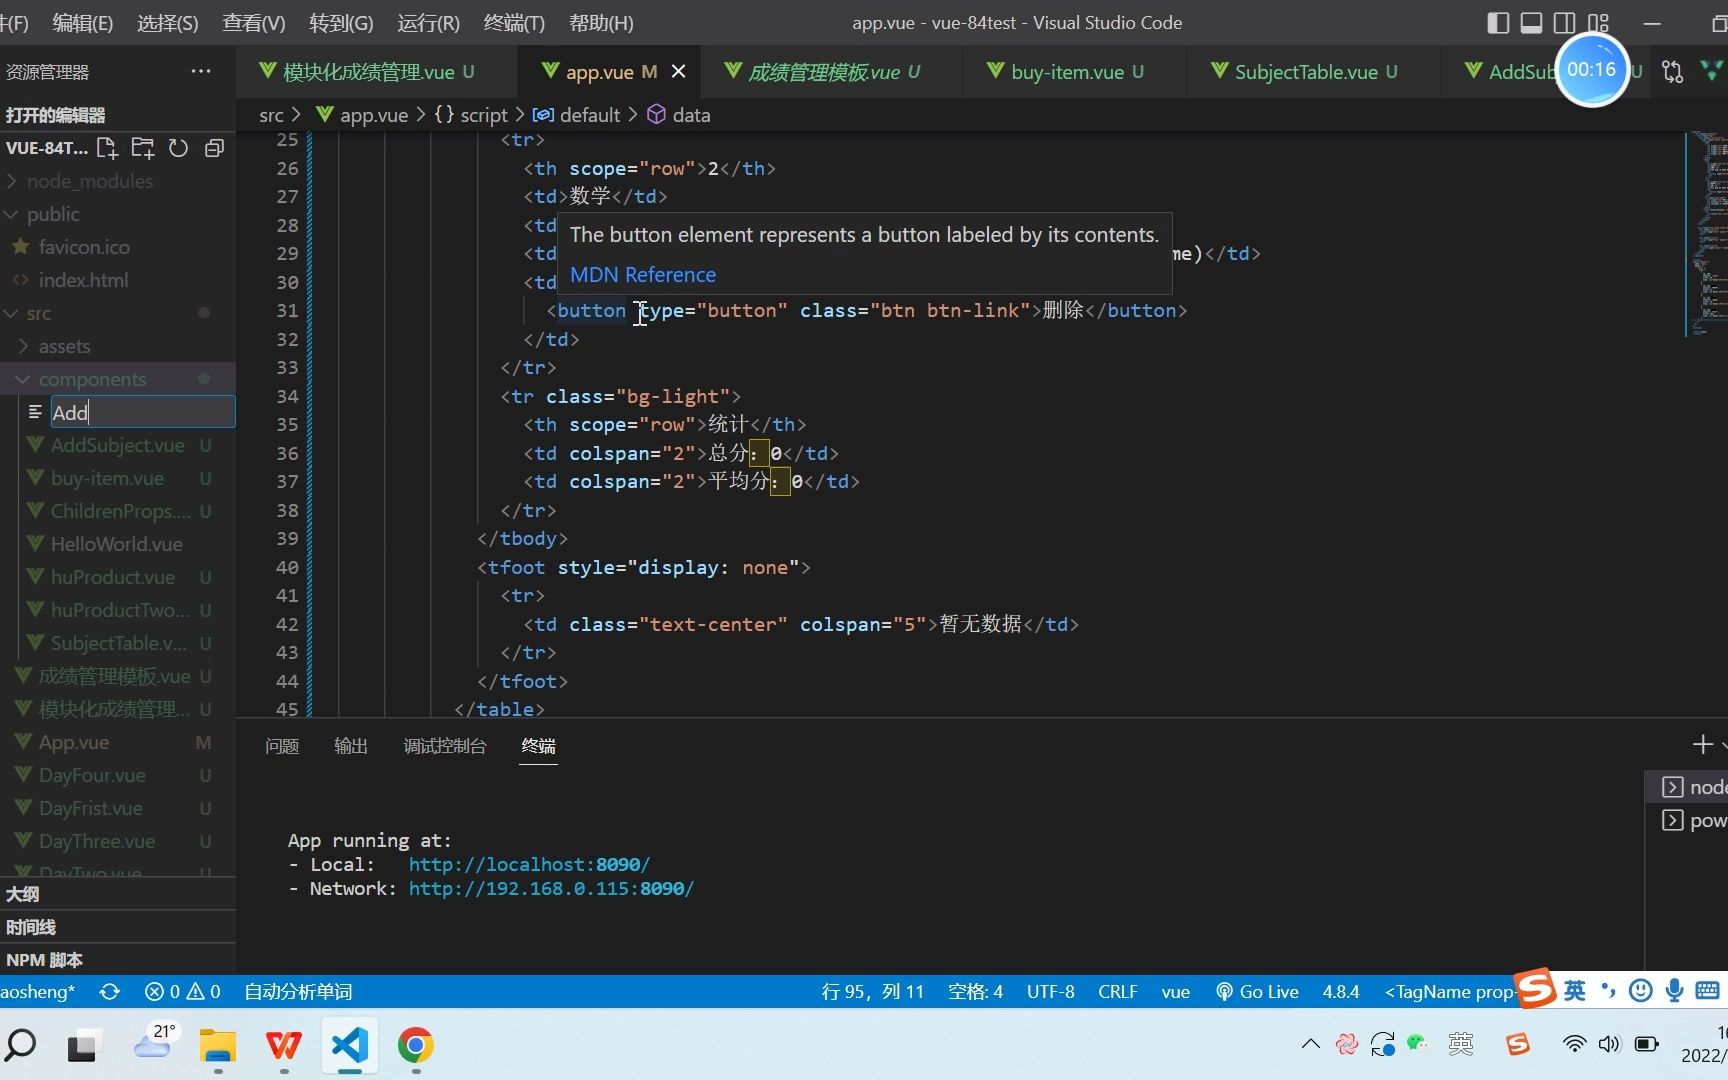The width and height of the screenshot is (1728, 1080).
Task: Open the 调试控制台 debug console tab
Action: click(445, 746)
